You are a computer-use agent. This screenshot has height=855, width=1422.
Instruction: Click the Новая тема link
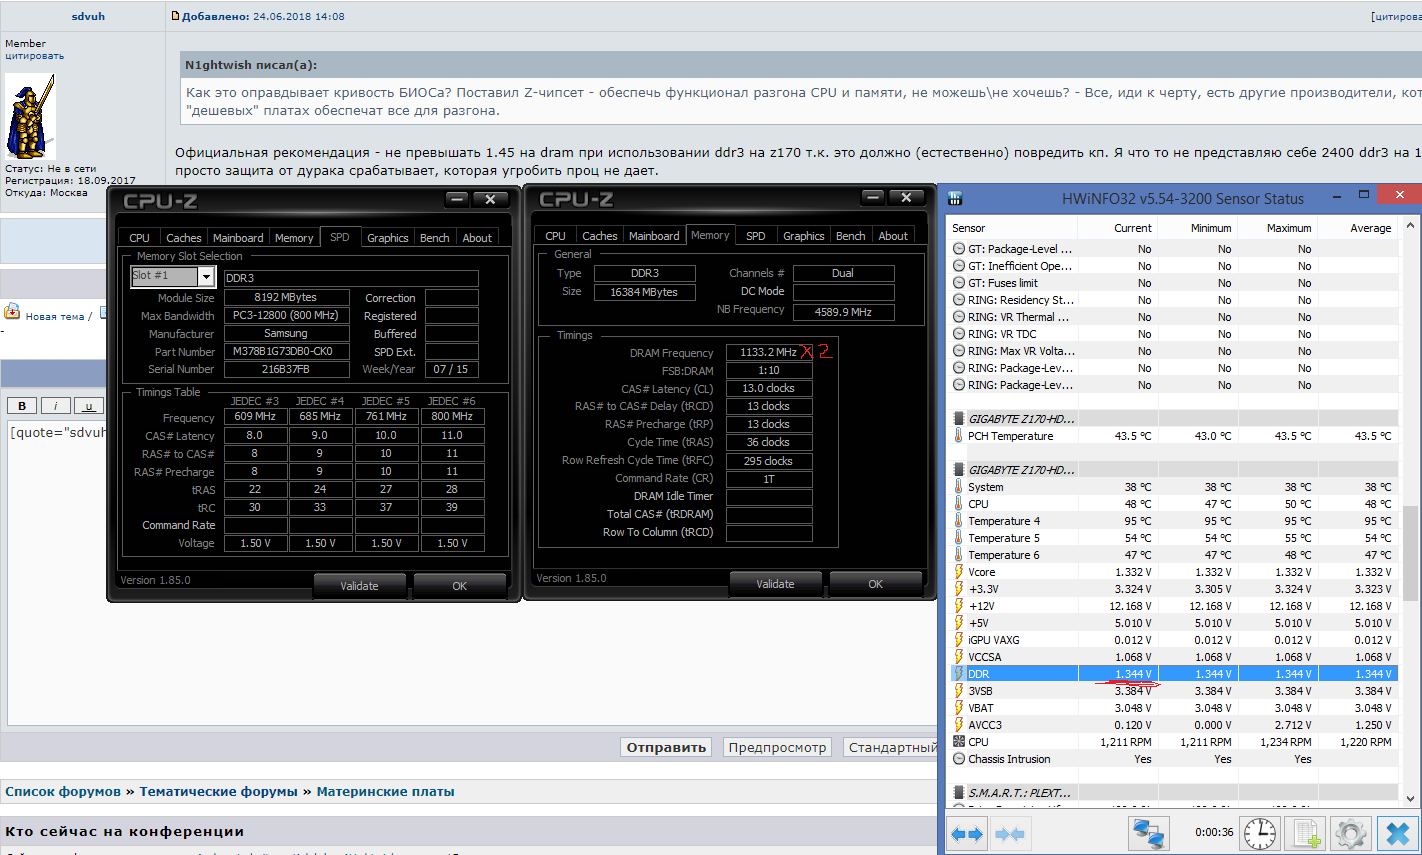pyautogui.click(x=55, y=316)
